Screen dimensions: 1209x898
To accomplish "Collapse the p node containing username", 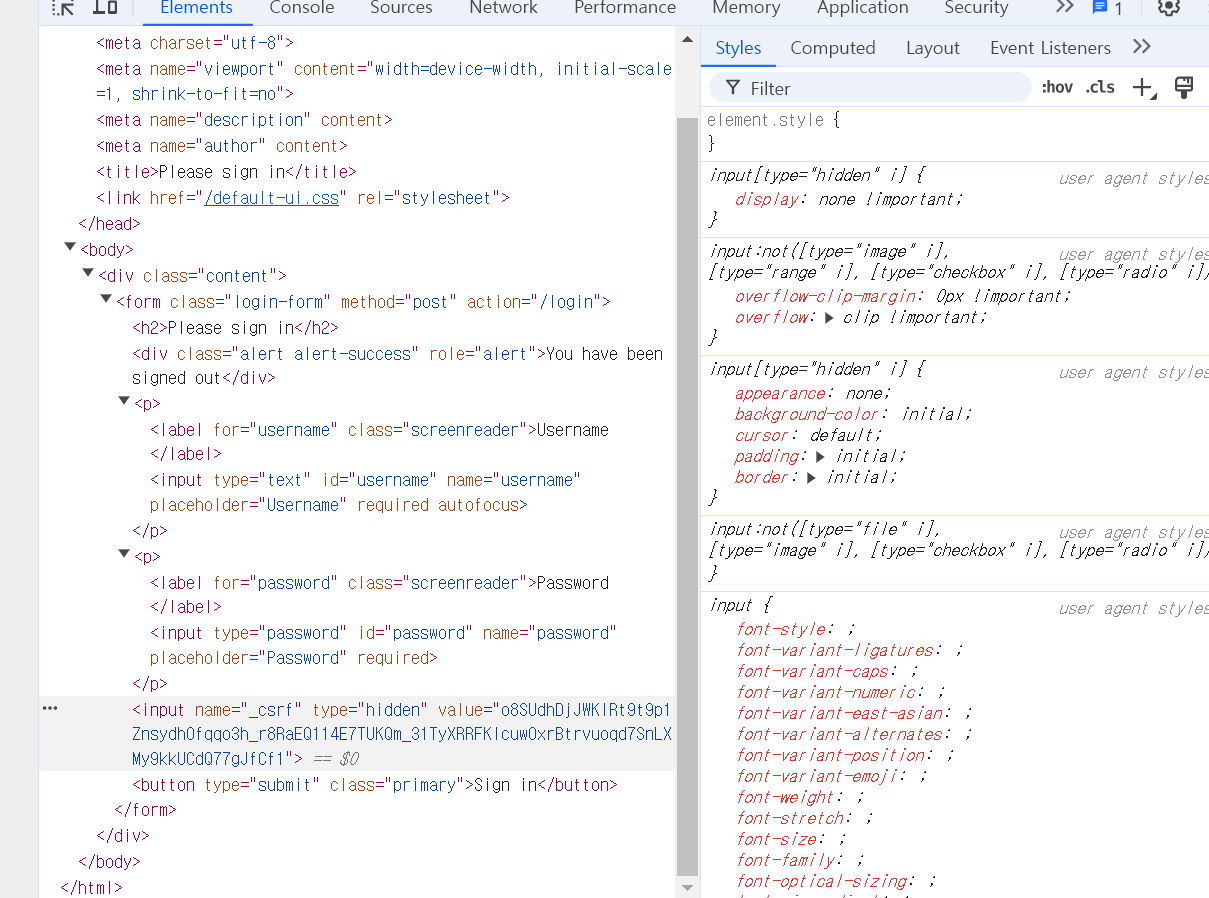I will tap(124, 401).
